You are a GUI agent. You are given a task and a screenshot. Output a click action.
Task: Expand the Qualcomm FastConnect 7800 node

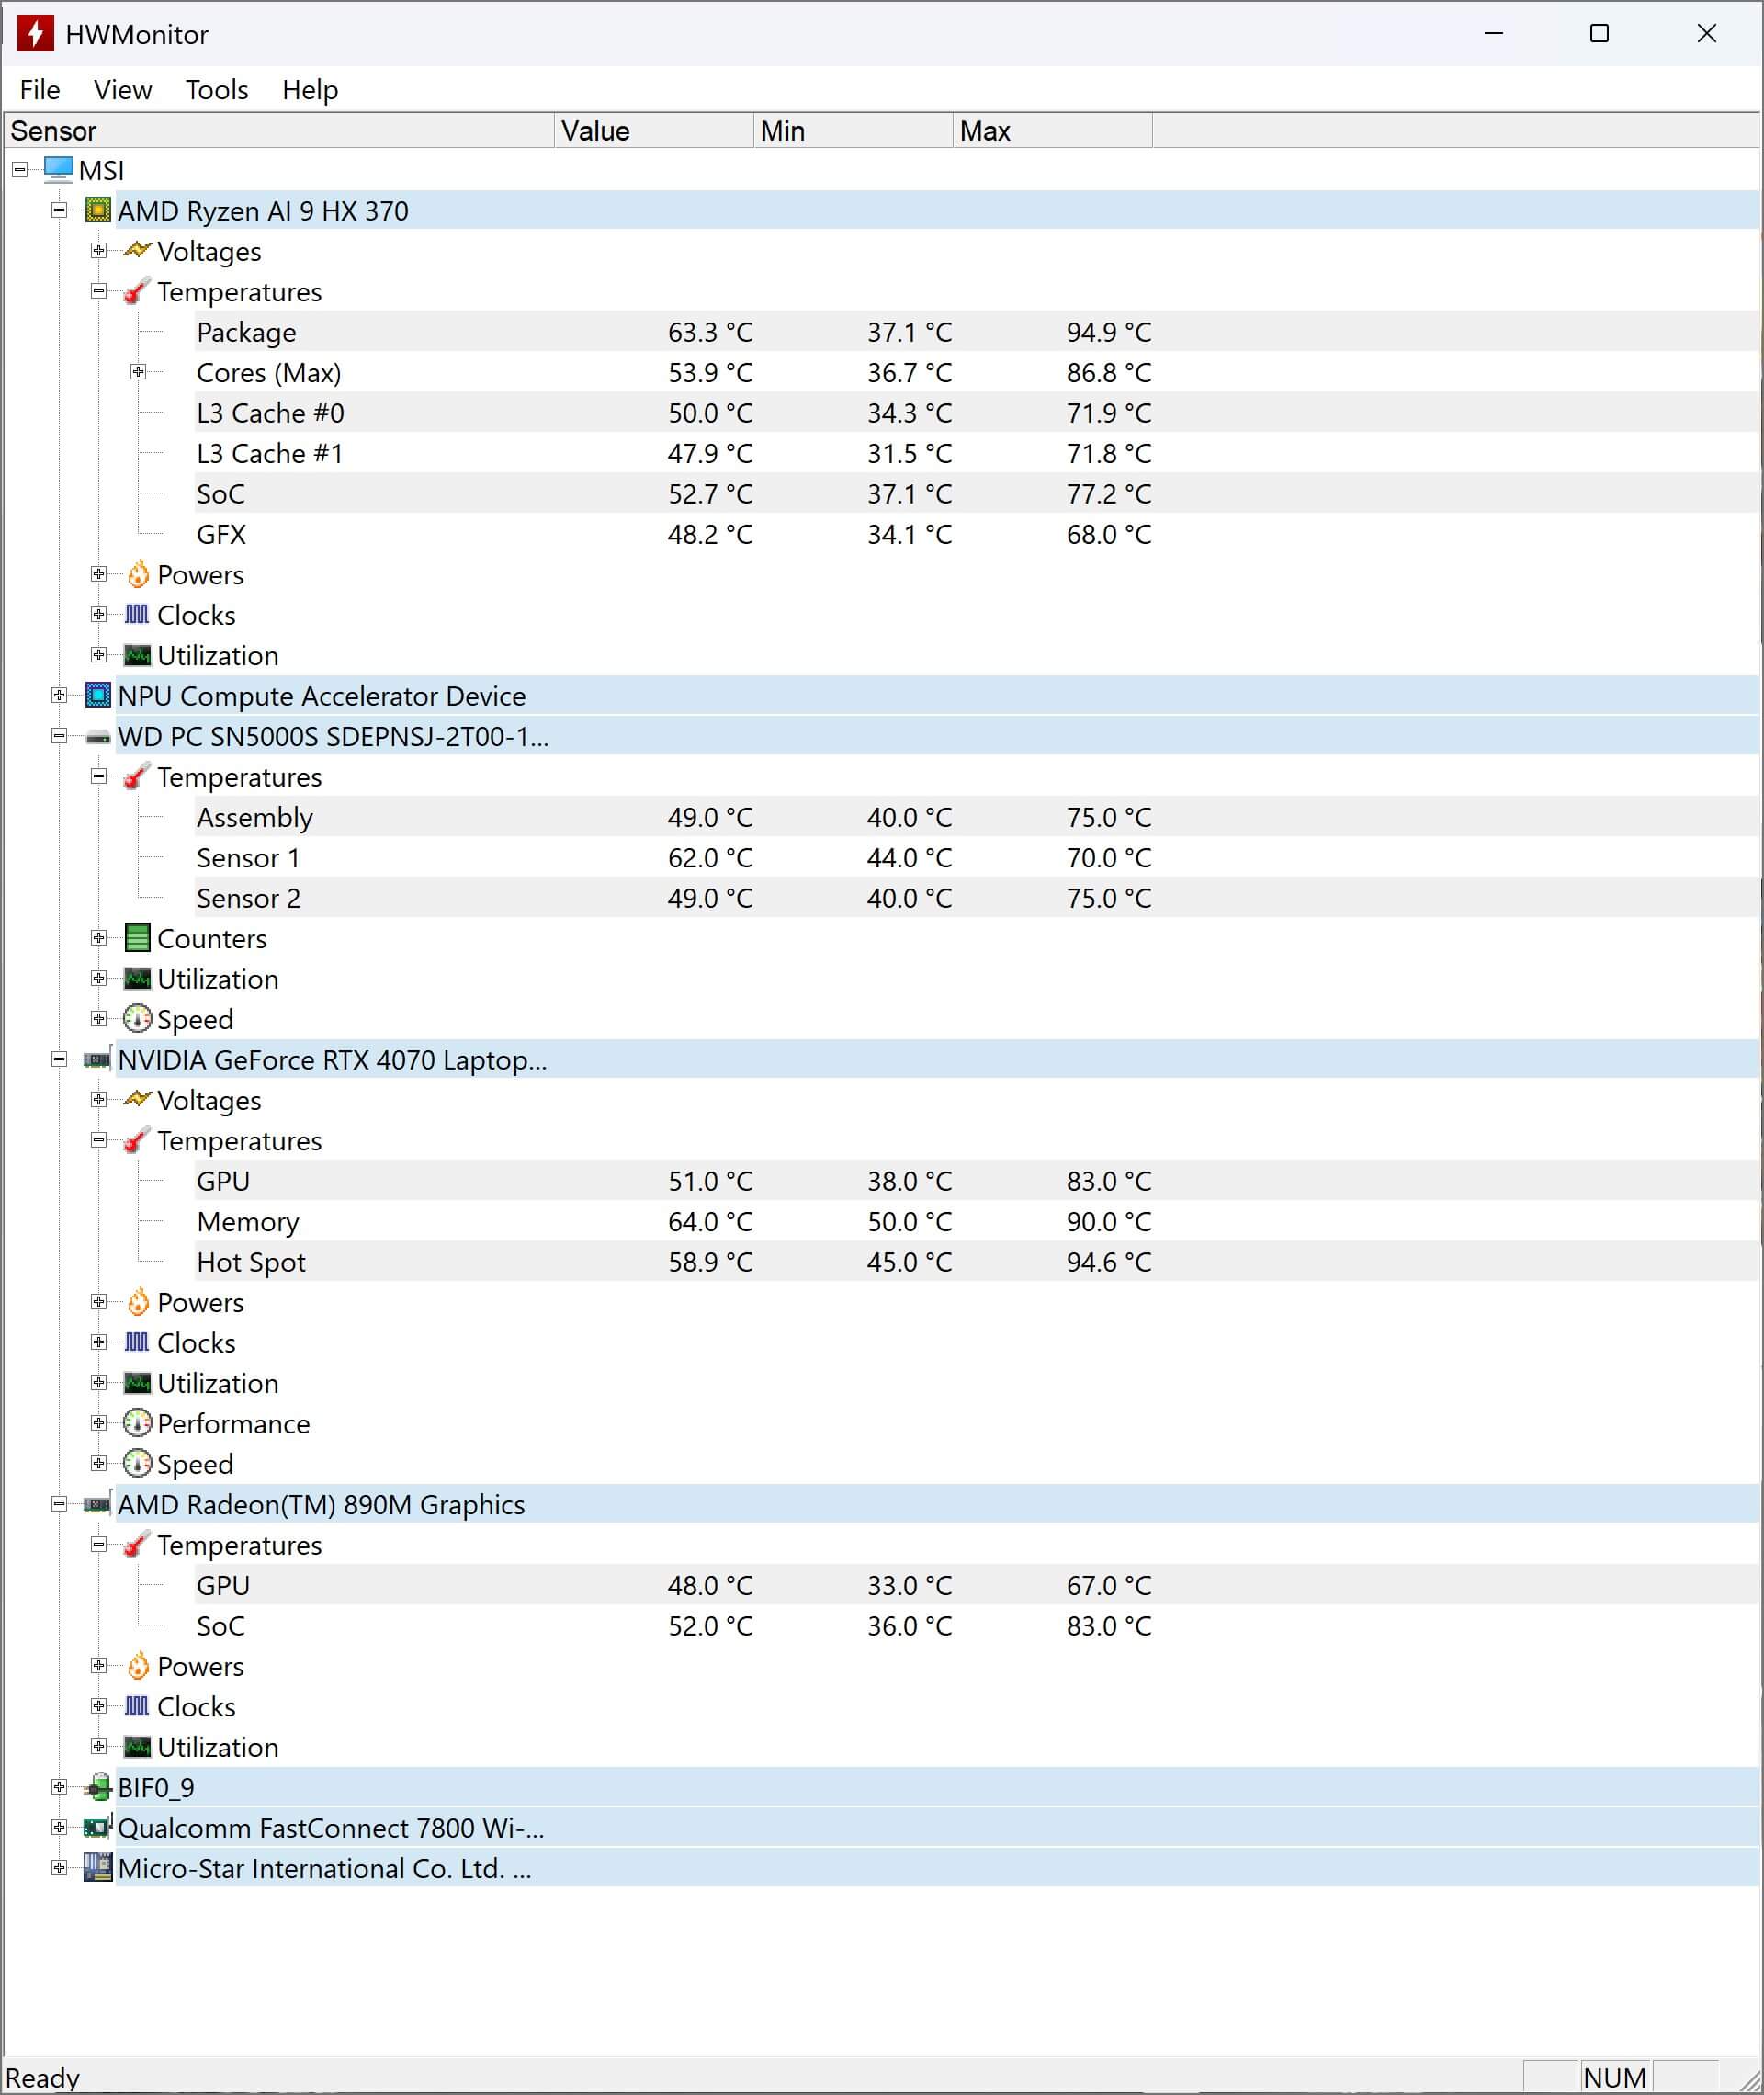tap(59, 1827)
